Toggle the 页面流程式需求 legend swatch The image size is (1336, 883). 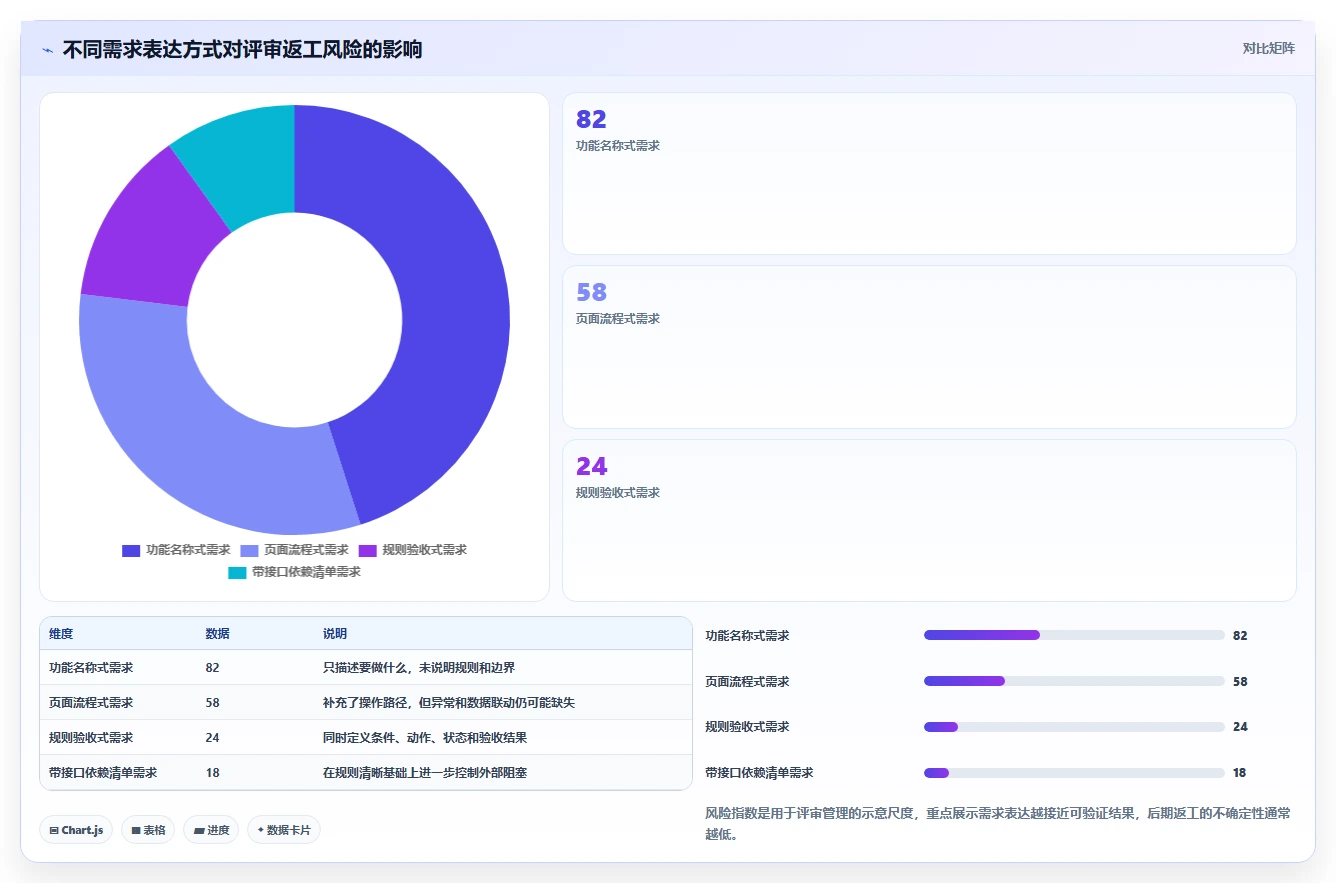(x=249, y=550)
